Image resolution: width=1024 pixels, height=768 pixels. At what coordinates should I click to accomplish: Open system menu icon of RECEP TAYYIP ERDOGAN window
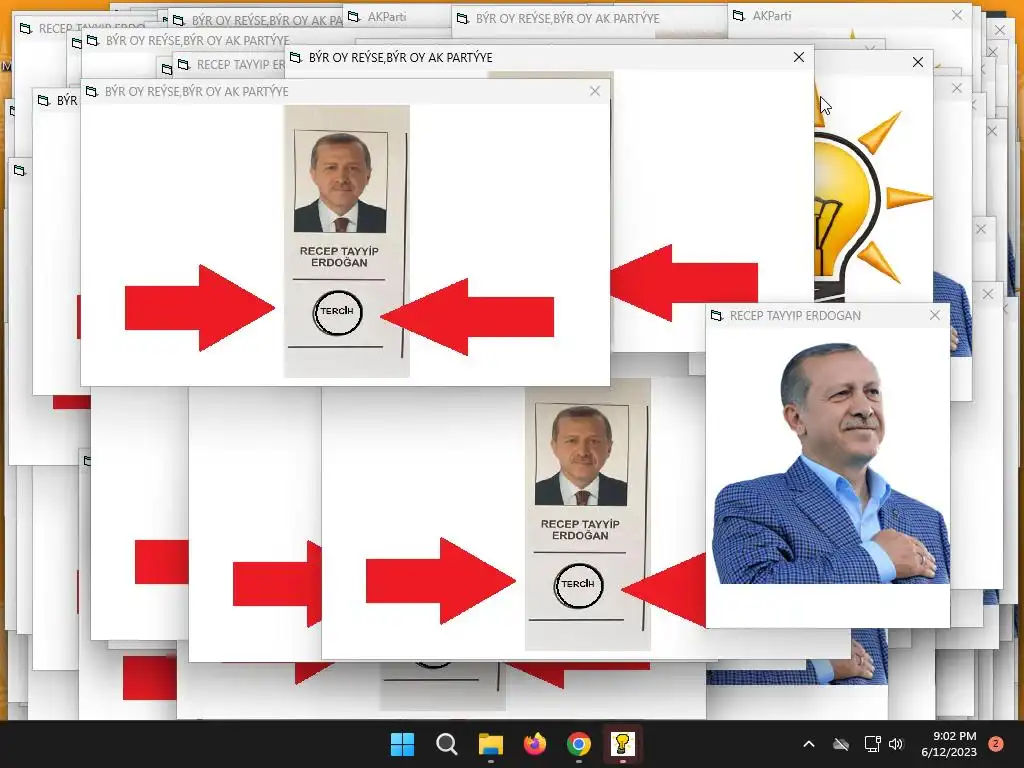(x=716, y=315)
